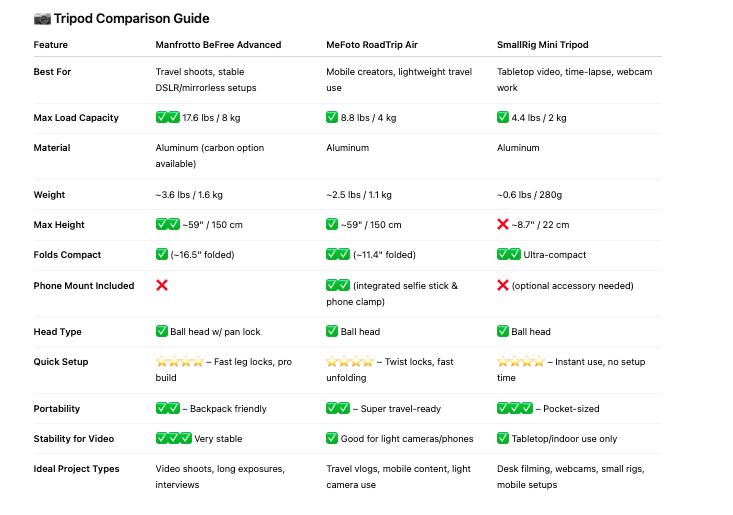733x515 pixels.
Task: Click the SmallRig Mini Tripod column header
Action: pos(543,45)
